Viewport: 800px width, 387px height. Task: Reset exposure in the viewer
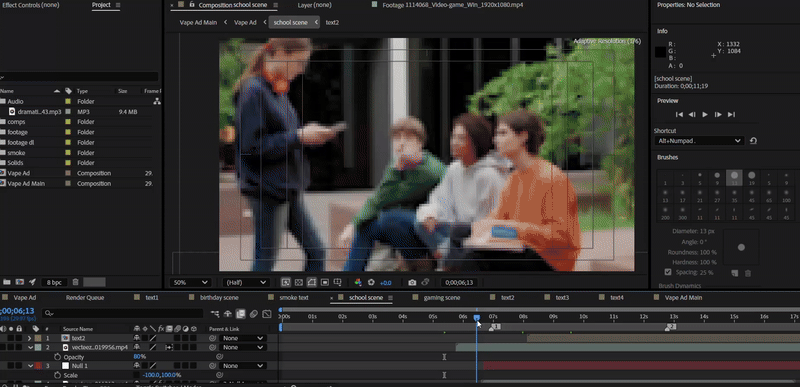click(x=371, y=282)
